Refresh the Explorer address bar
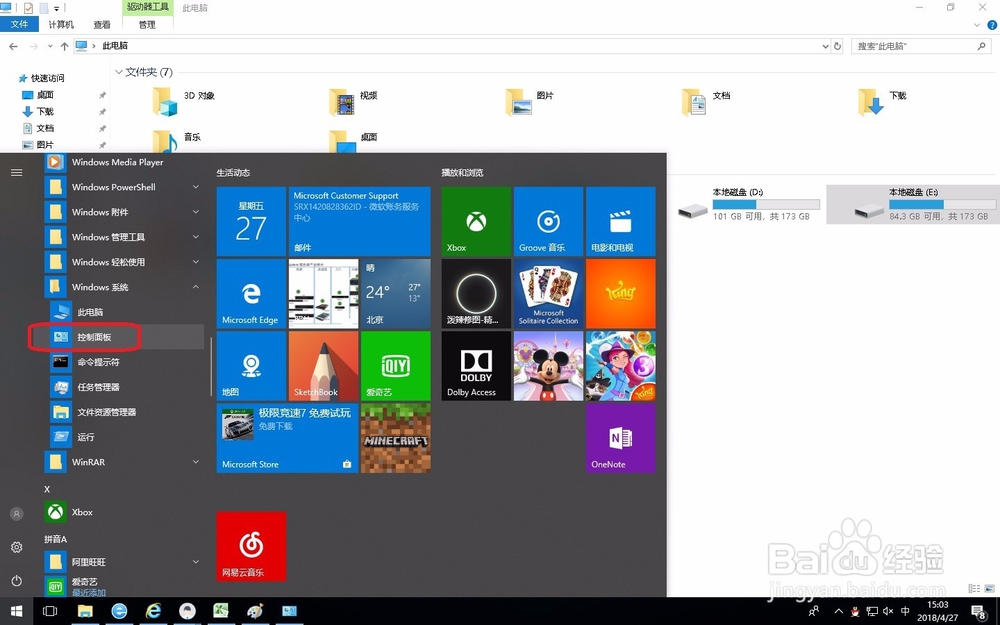1000x625 pixels. [x=837, y=46]
